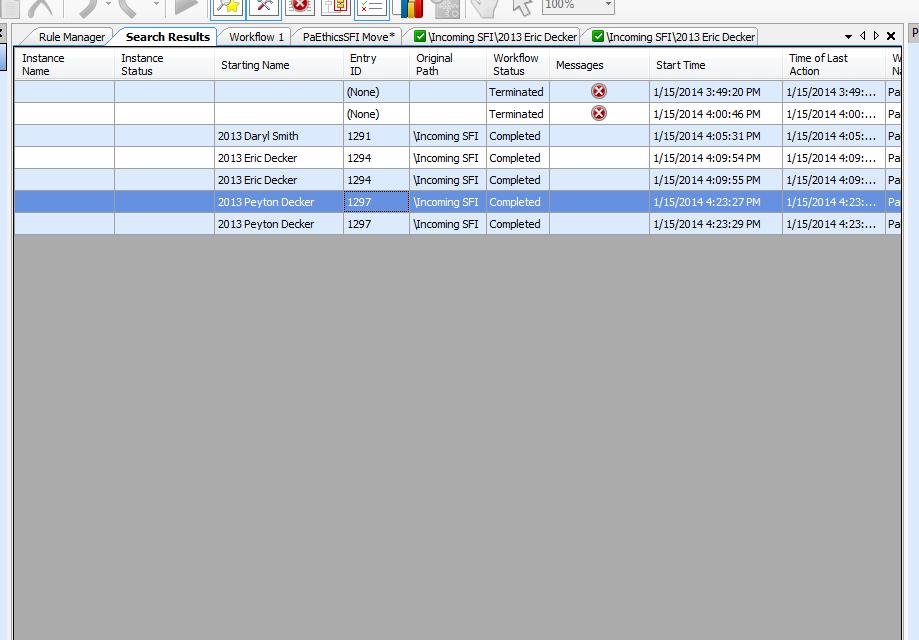Click the start time 1/15/2014 4:09:54 PM
The image size is (919, 640).
pos(716,158)
